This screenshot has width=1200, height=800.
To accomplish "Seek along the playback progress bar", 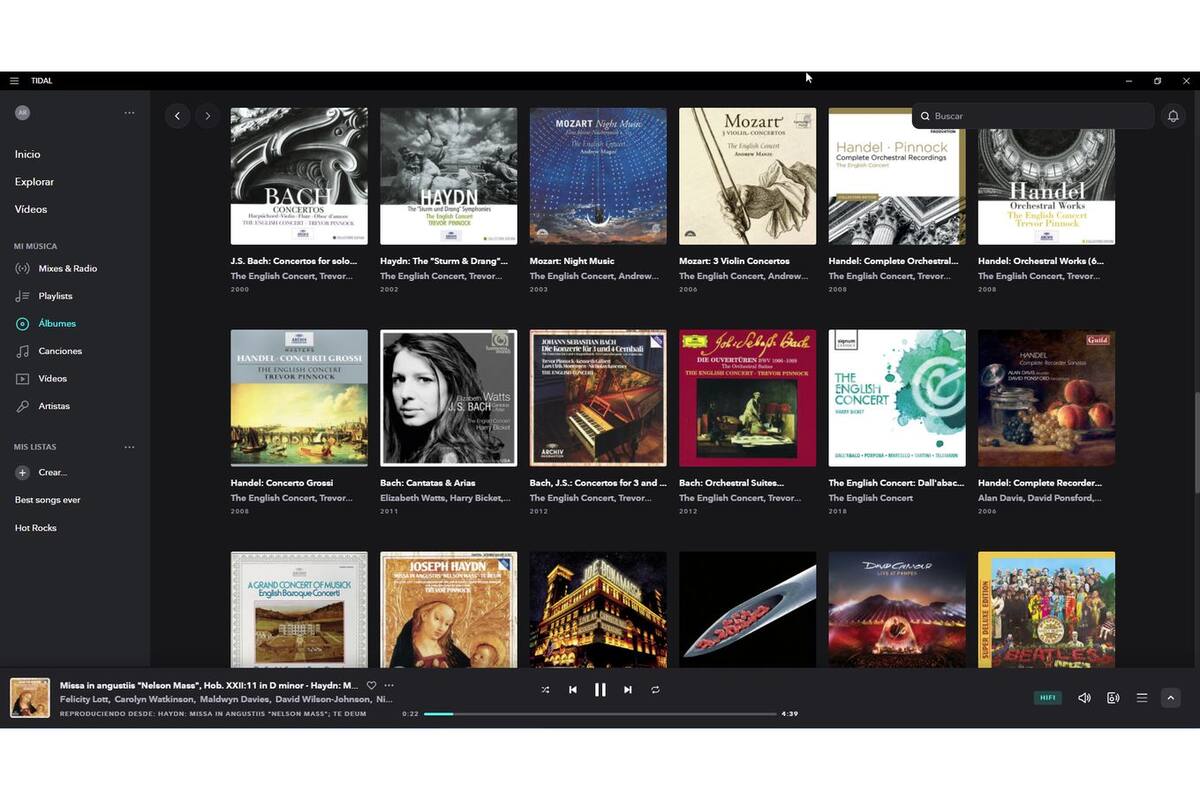I will click(600, 713).
